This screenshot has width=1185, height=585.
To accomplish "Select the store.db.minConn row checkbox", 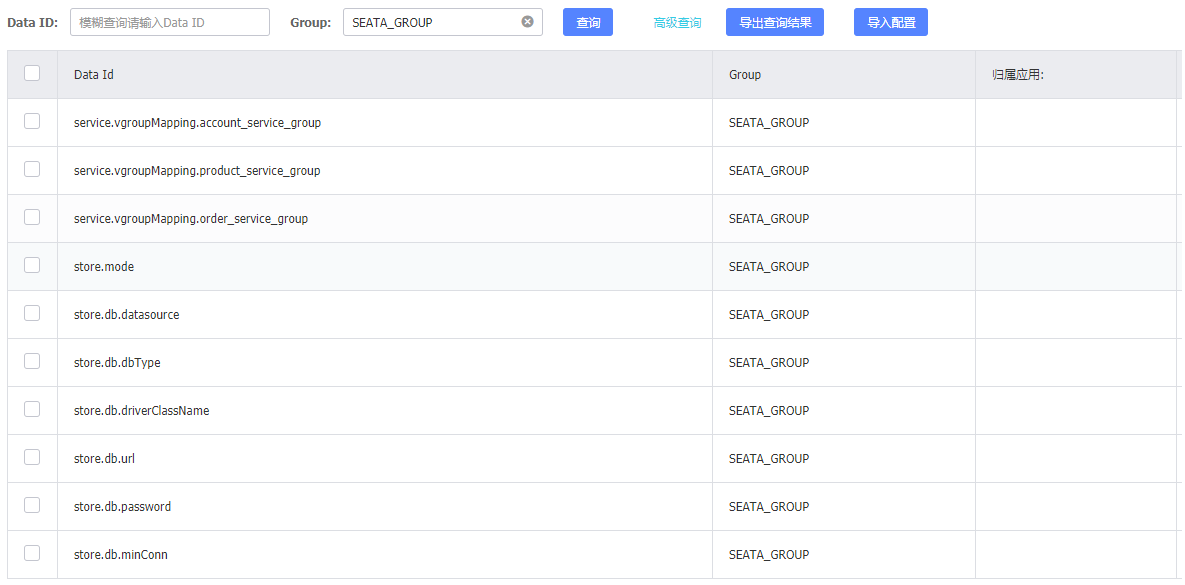I will click(x=32, y=553).
